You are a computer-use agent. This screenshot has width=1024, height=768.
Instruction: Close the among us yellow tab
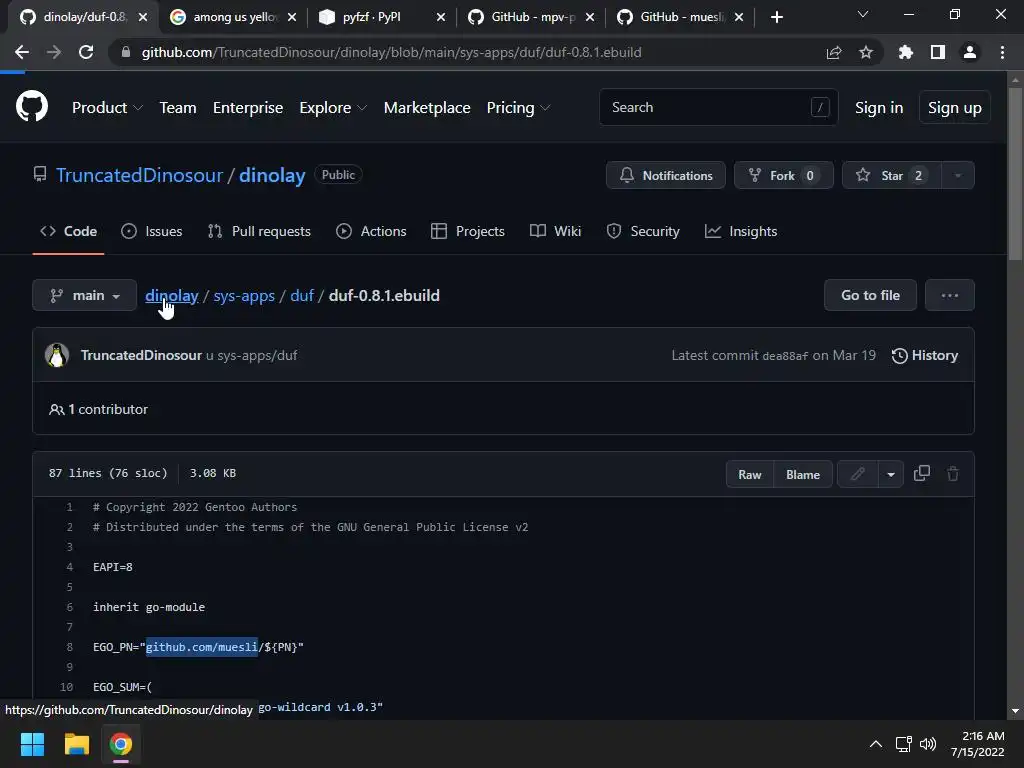point(292,17)
